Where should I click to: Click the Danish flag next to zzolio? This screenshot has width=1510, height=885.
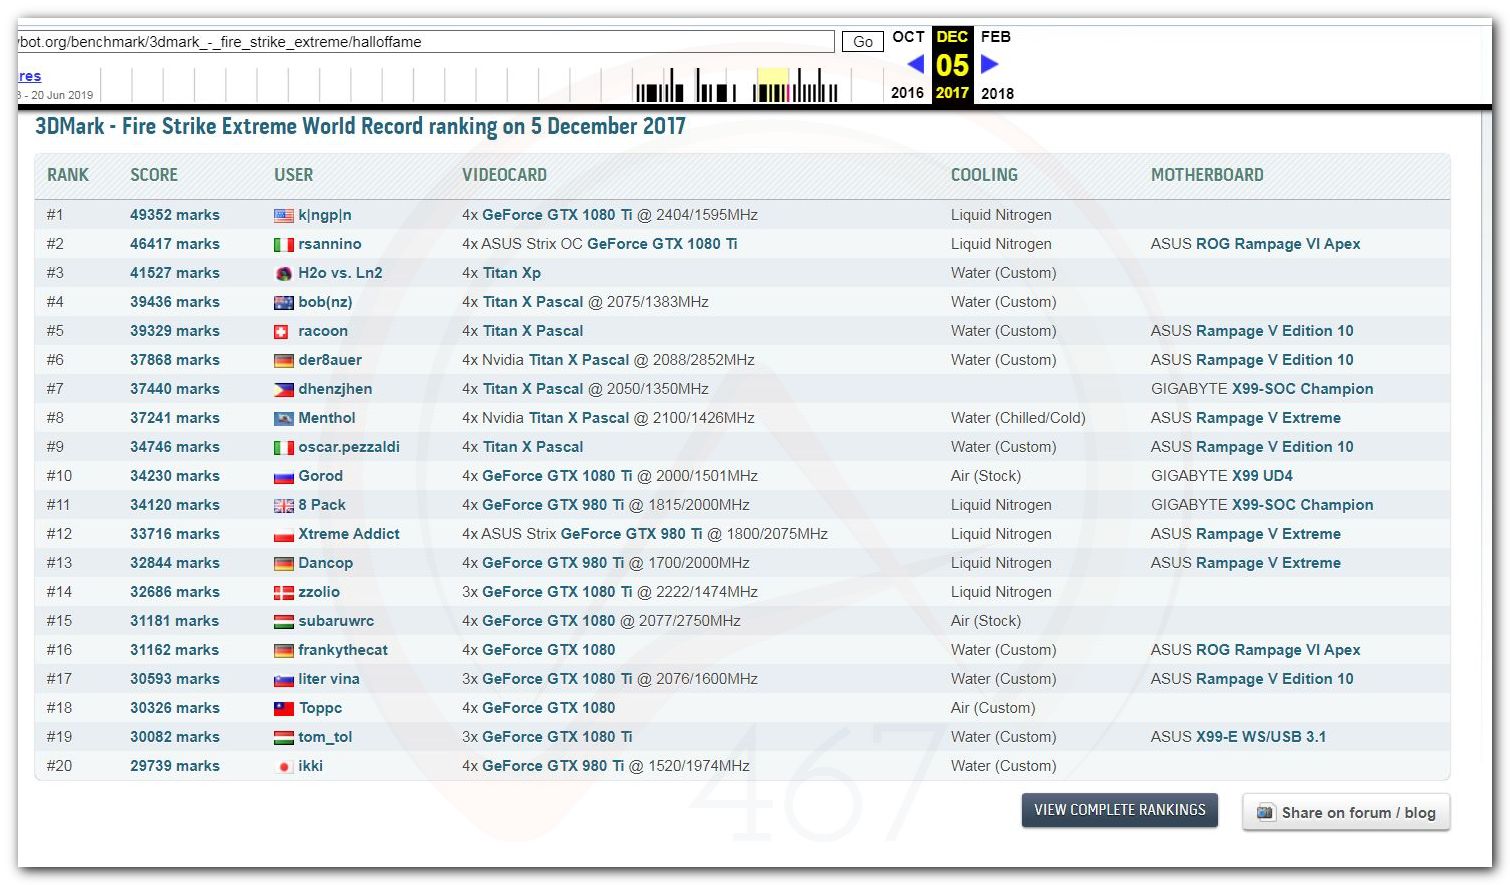(x=284, y=592)
